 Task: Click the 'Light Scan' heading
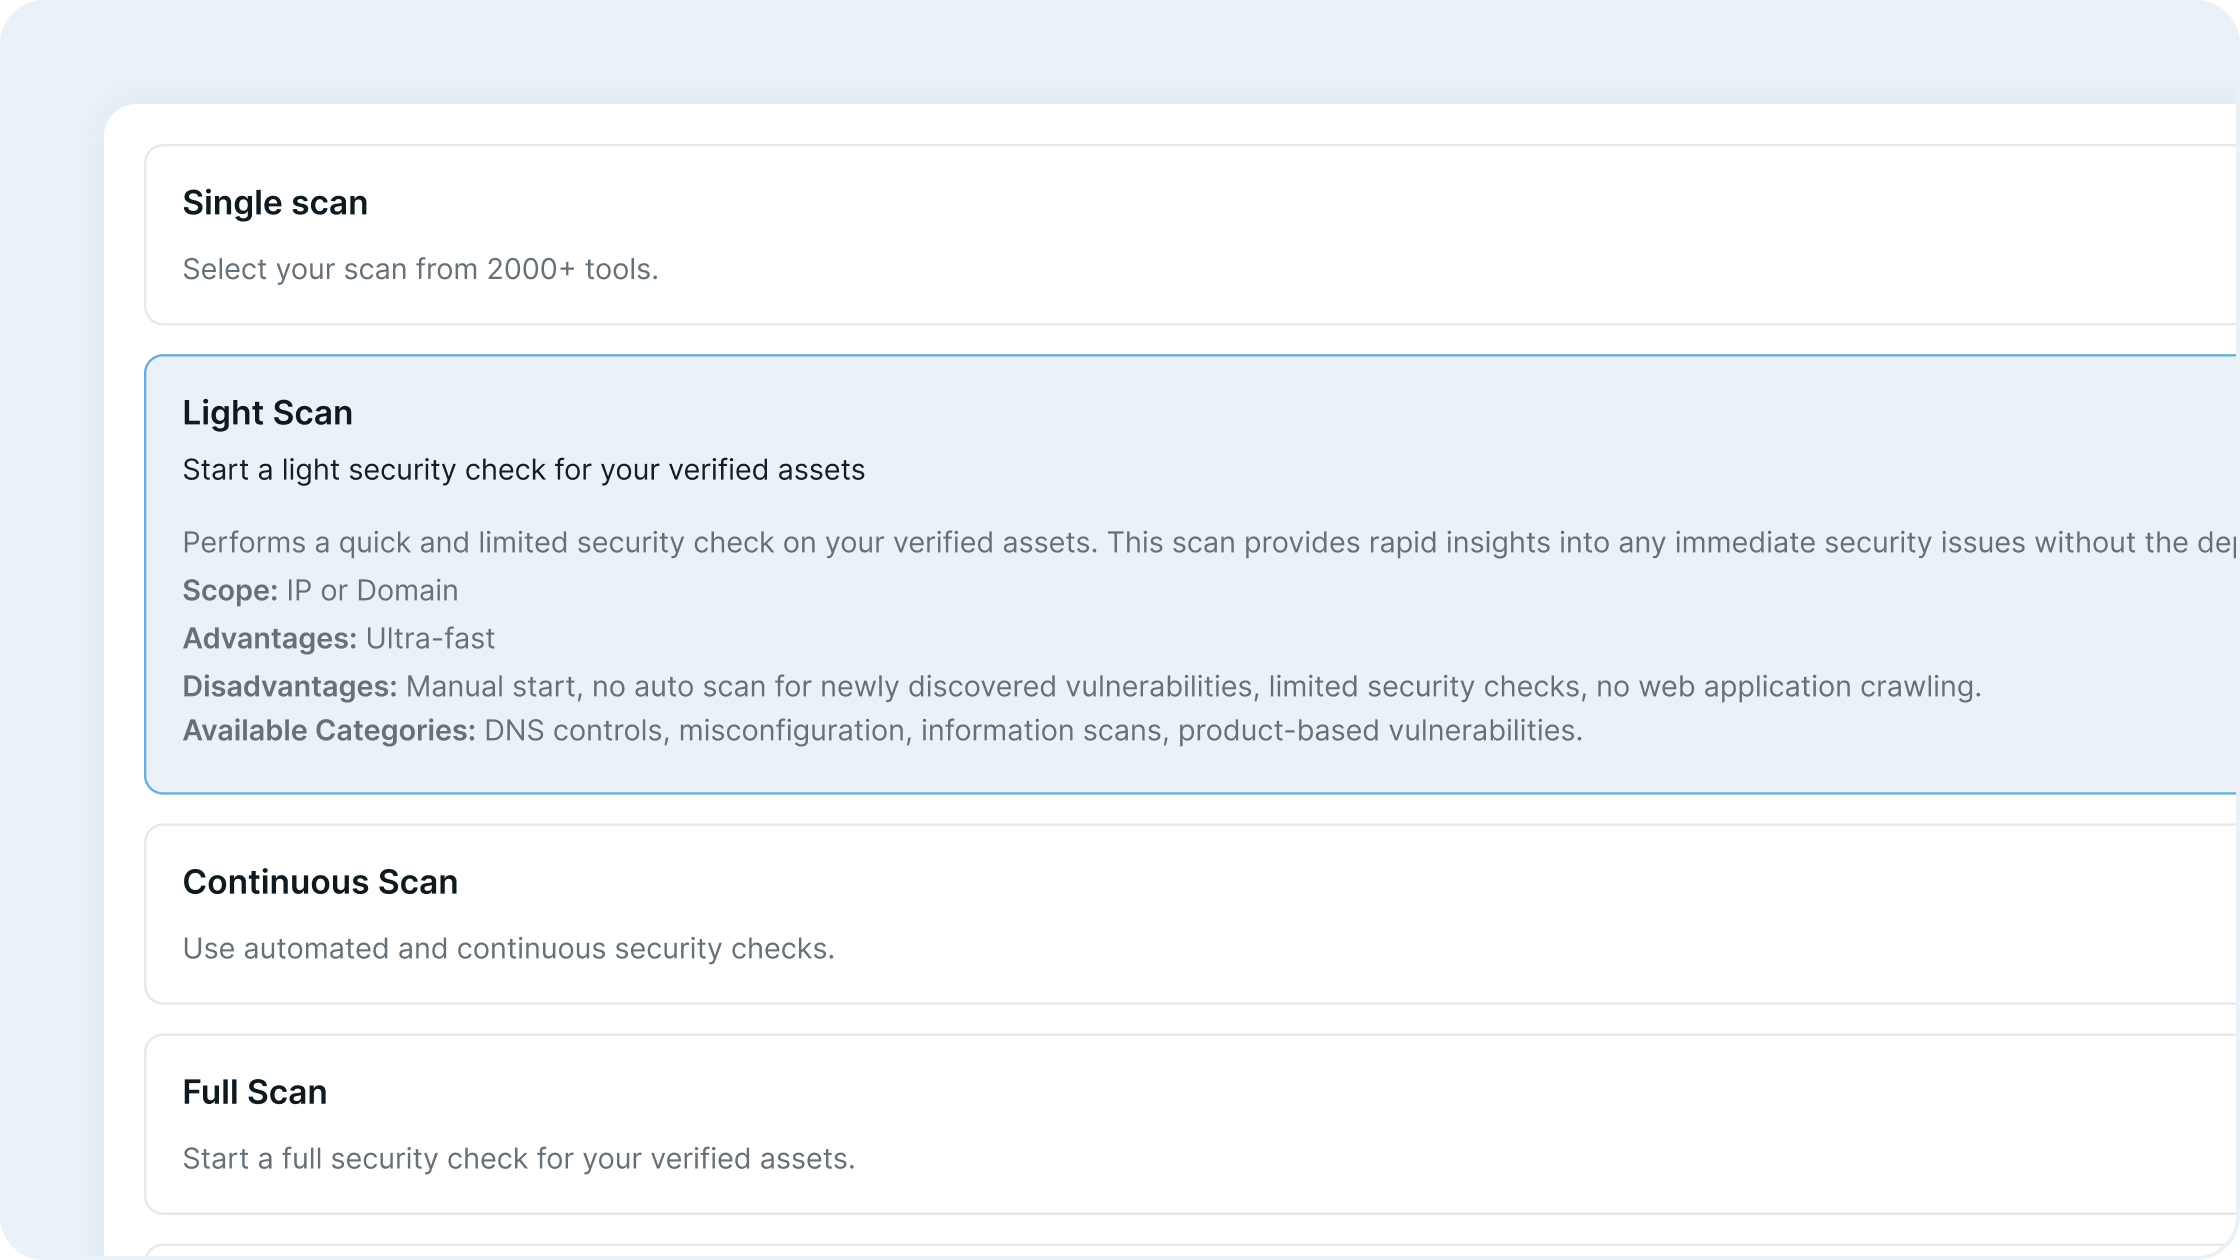click(x=267, y=413)
